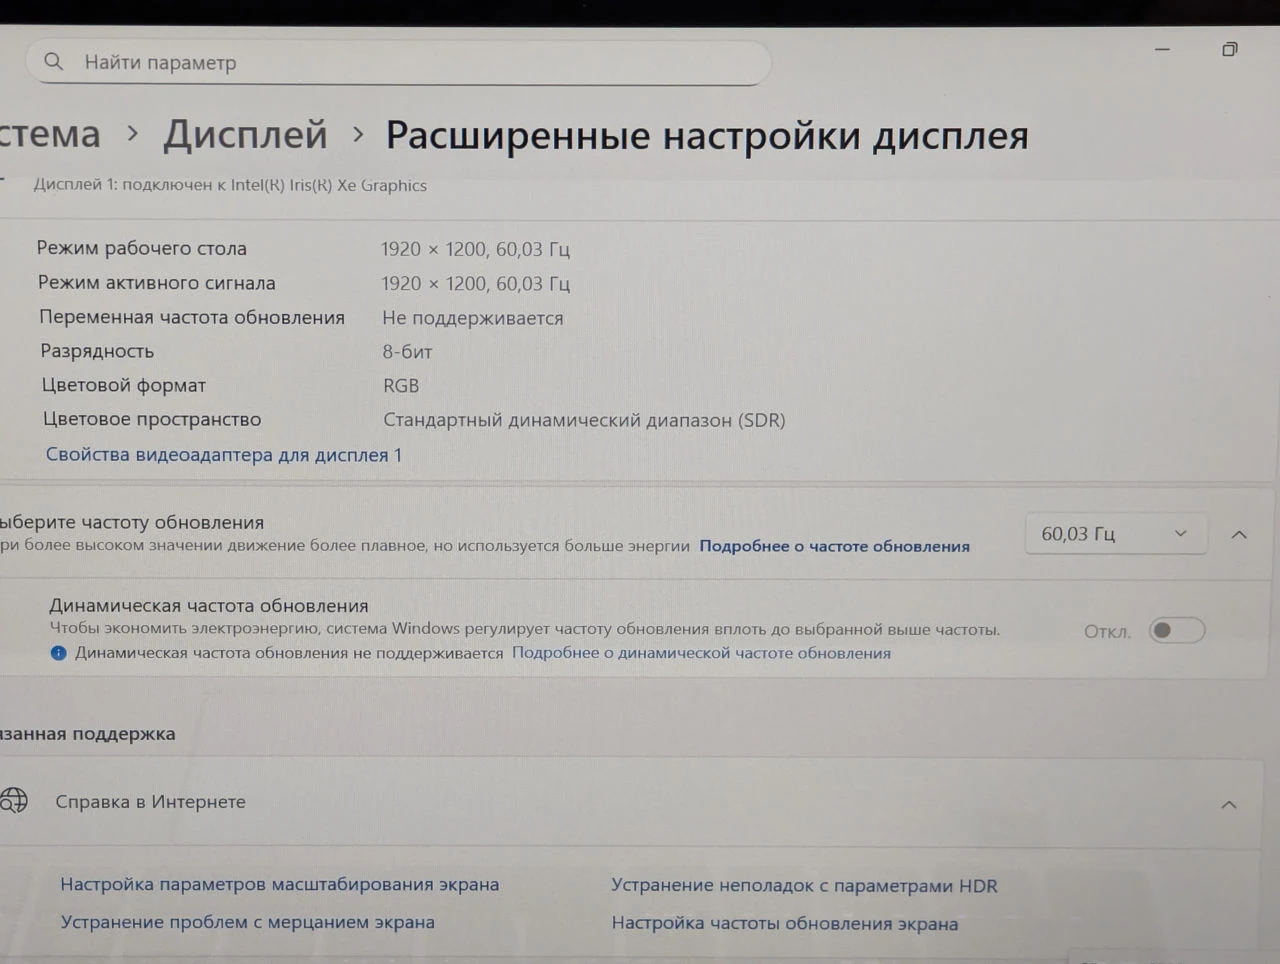The image size is (1280, 964).
Task: Click the blue info icon about dynamic refresh rate
Action: [58, 653]
